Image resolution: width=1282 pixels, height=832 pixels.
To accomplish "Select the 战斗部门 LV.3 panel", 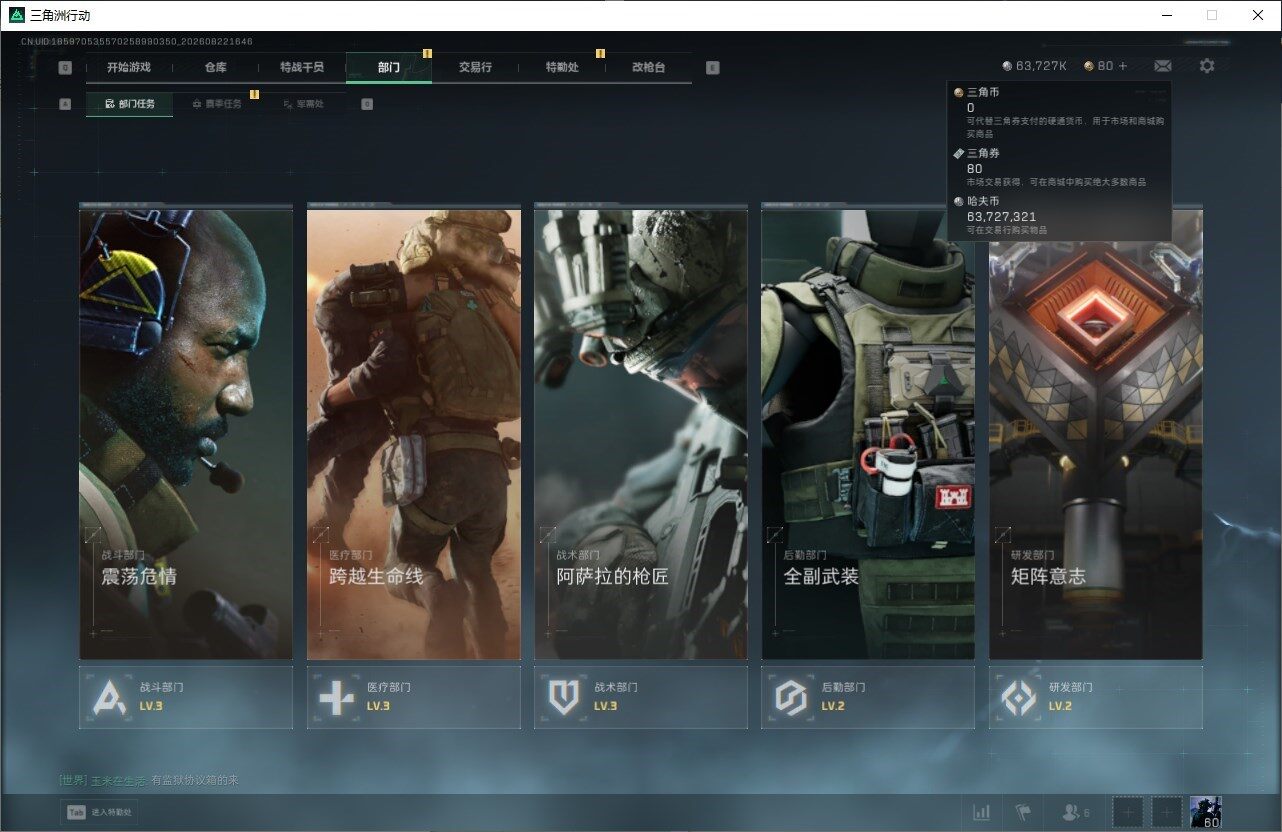I will [x=186, y=697].
